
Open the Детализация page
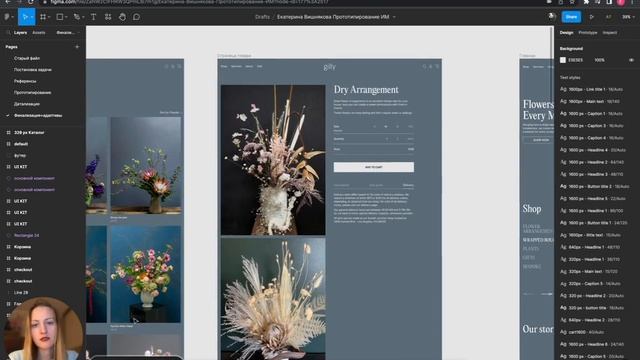tap(27, 104)
